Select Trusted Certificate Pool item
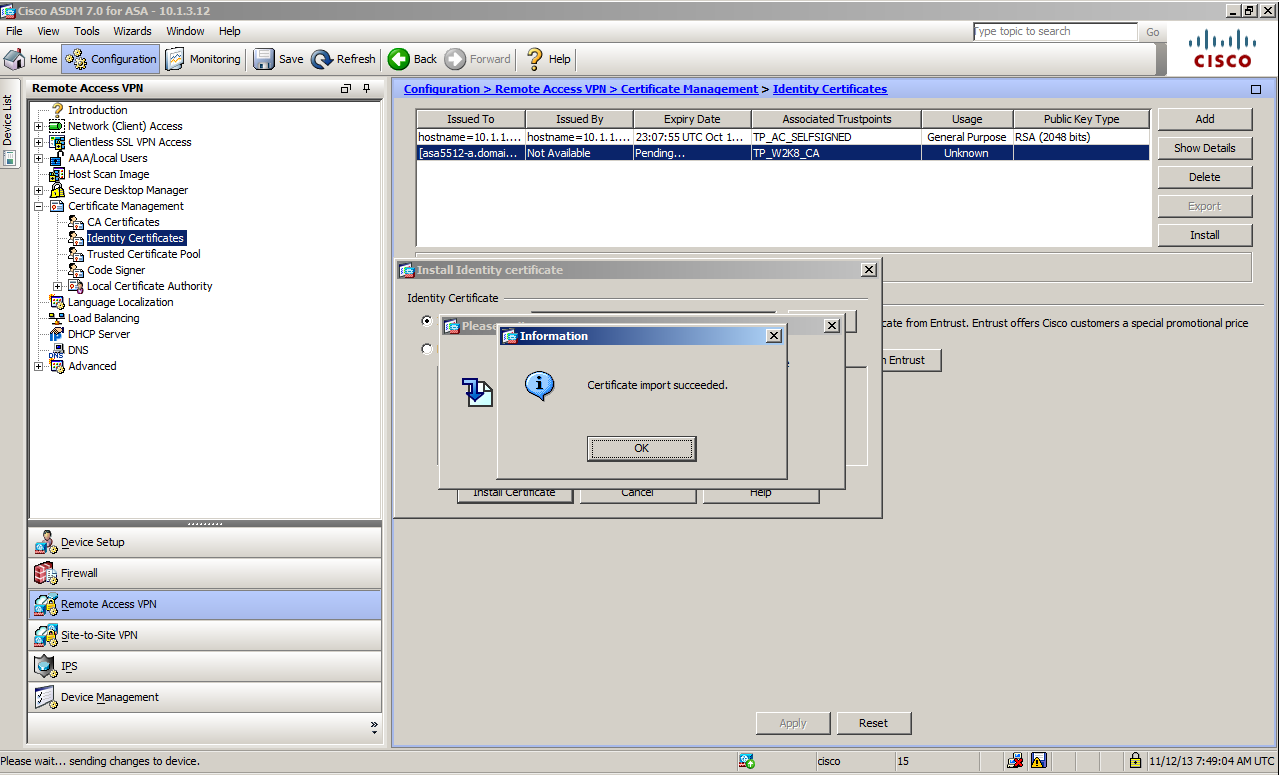This screenshot has height=775, width=1279. tap(143, 254)
